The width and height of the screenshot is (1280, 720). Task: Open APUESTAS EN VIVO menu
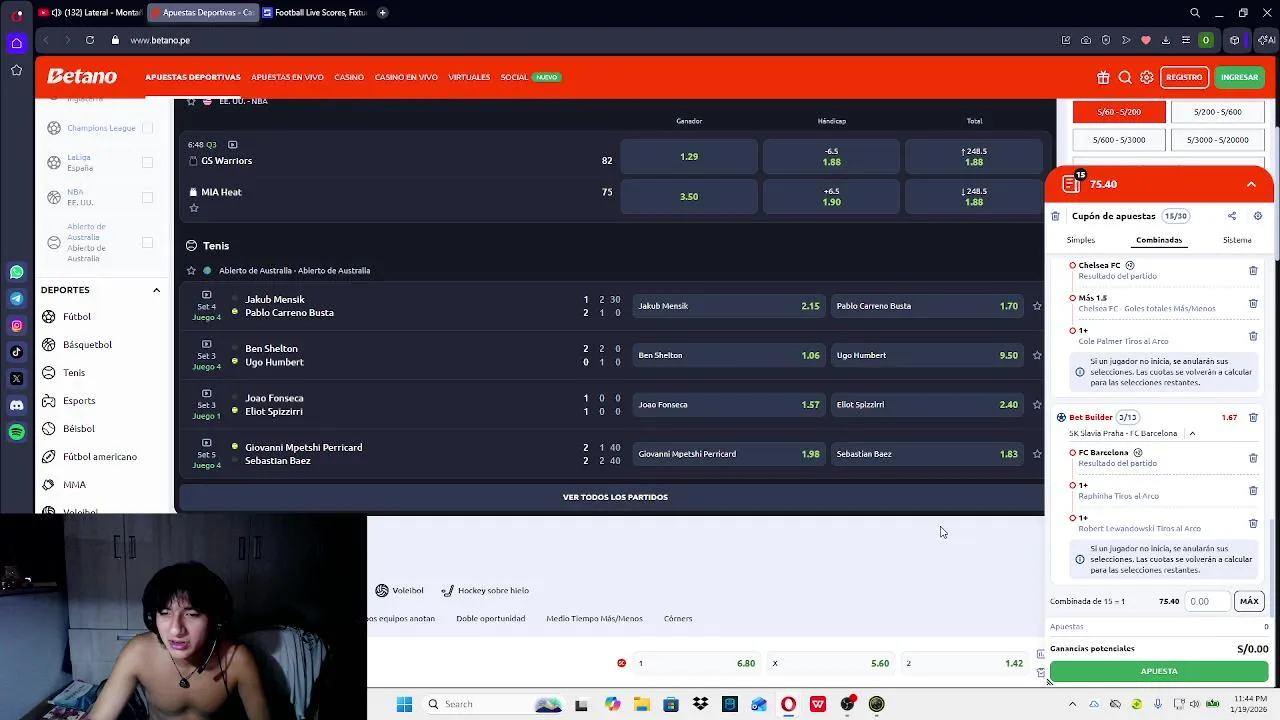[287, 77]
